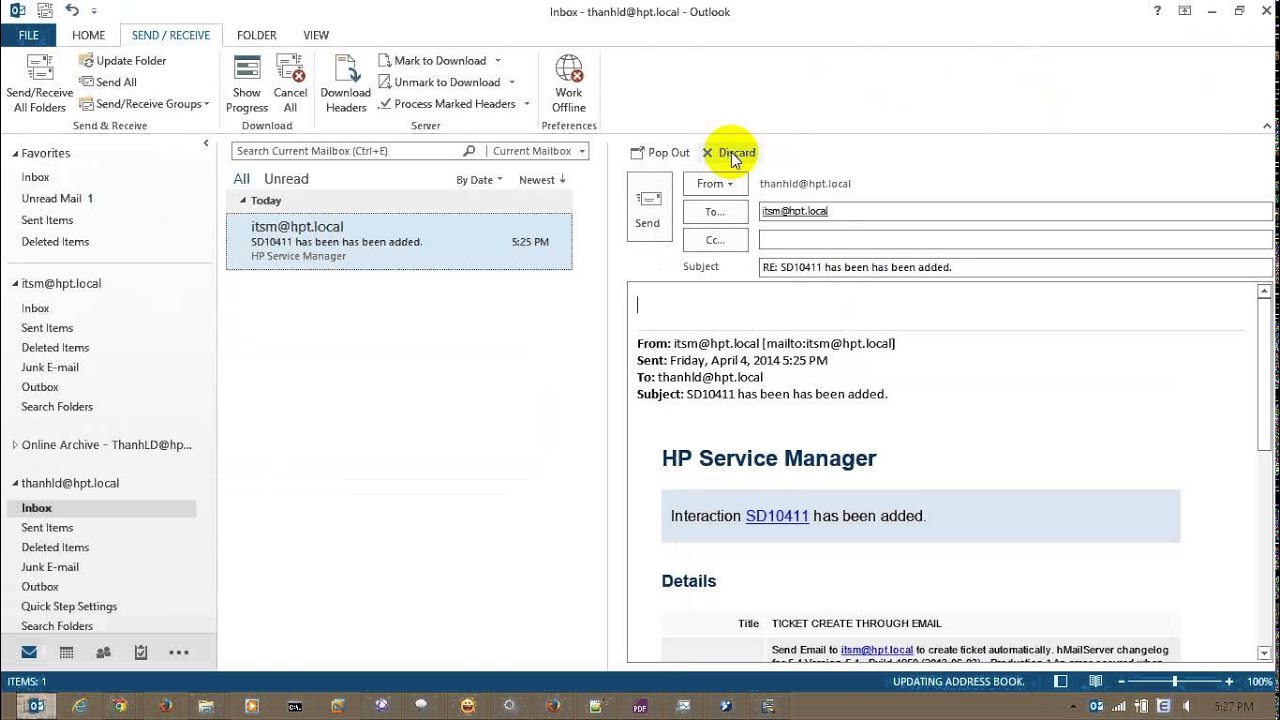Viewport: 1280px width, 720px height.
Task: Click in the Cc input field
Action: point(1015,240)
